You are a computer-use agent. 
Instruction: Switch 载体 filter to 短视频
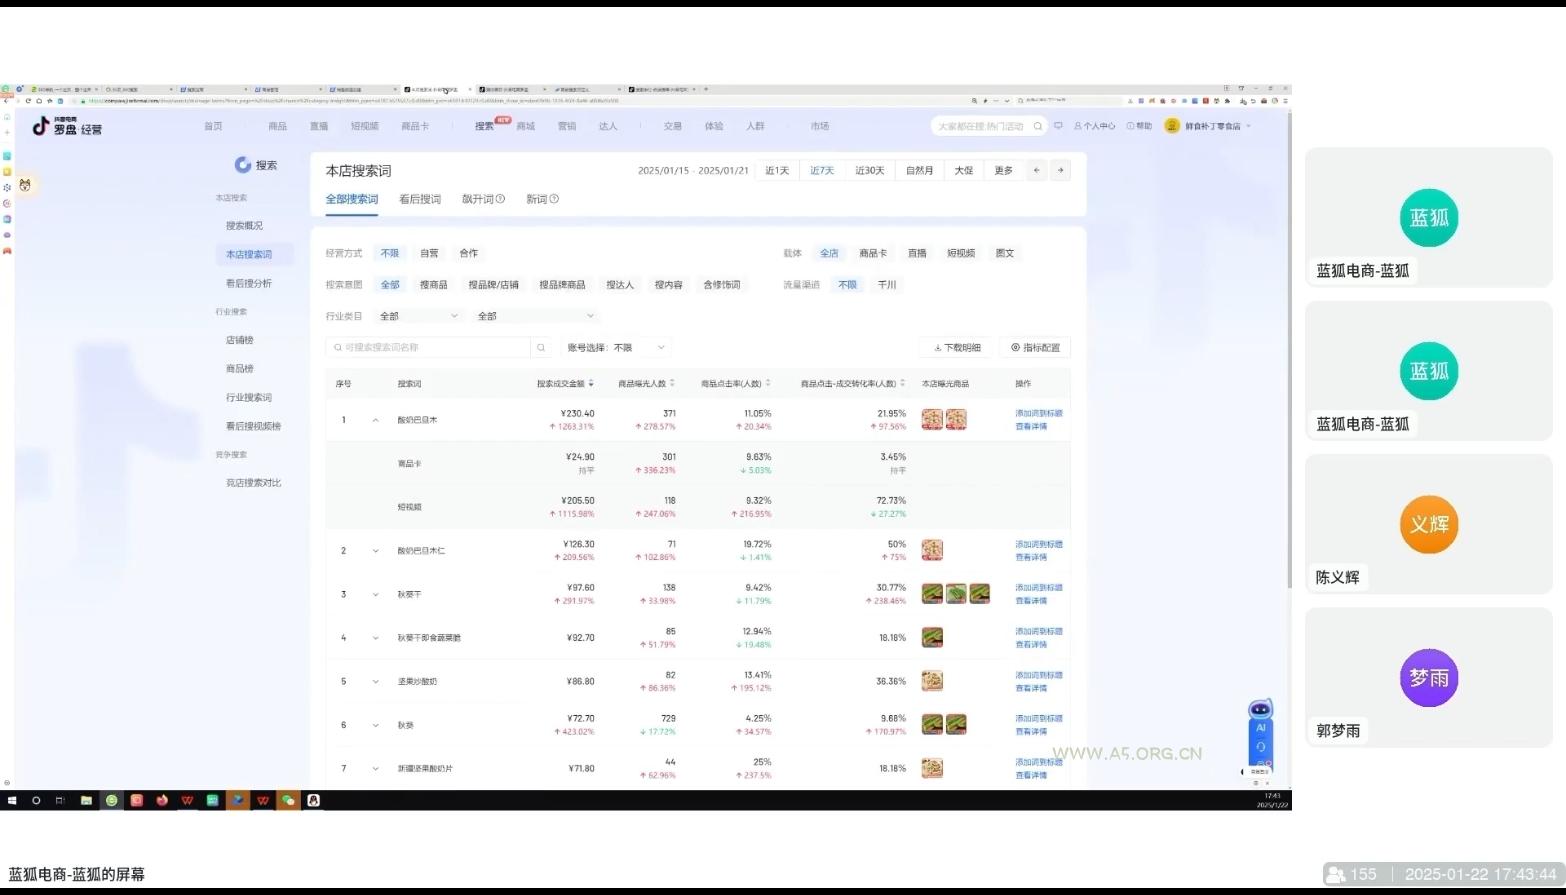[x=960, y=253]
